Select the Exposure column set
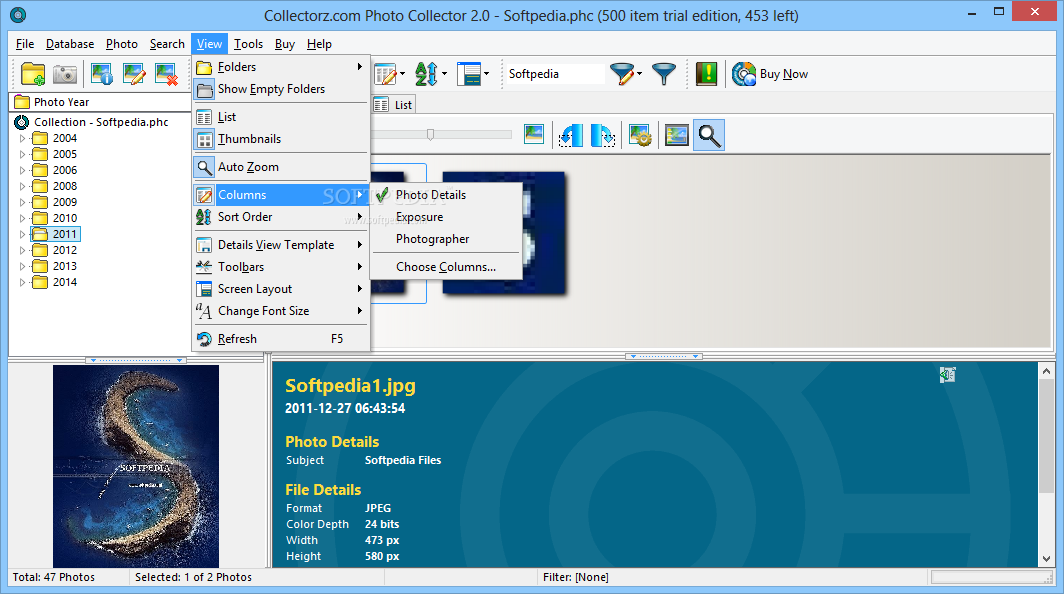The height and width of the screenshot is (594, 1064). (446, 217)
